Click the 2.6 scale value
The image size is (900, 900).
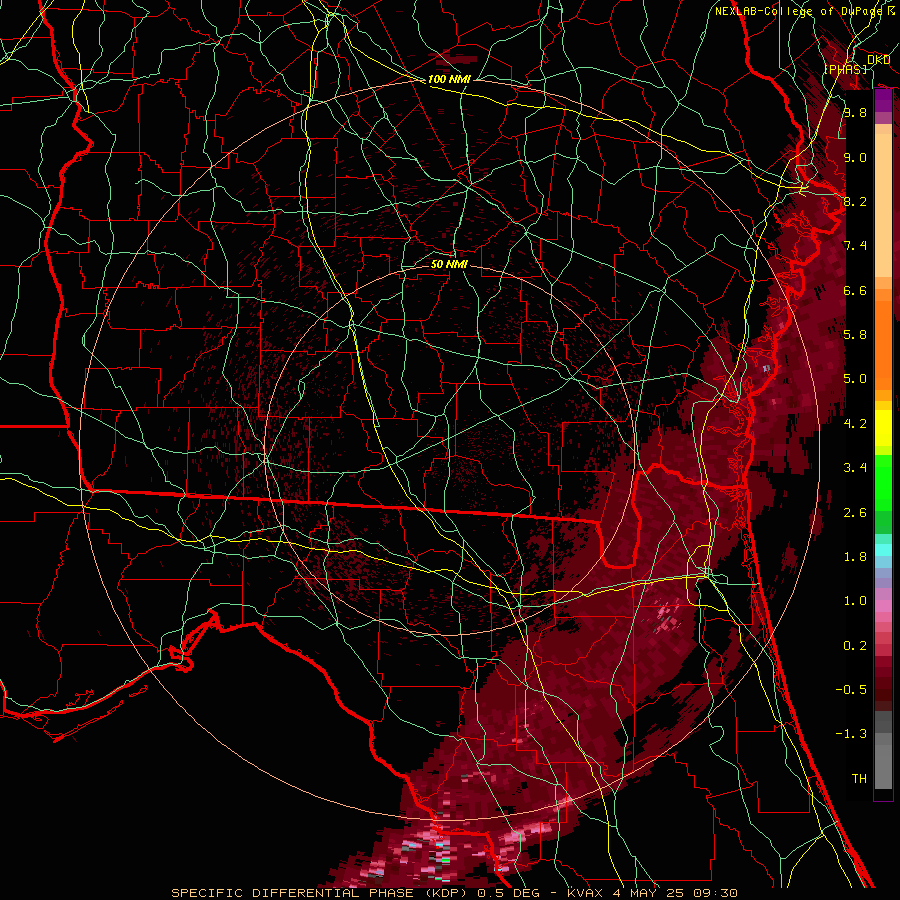[855, 513]
